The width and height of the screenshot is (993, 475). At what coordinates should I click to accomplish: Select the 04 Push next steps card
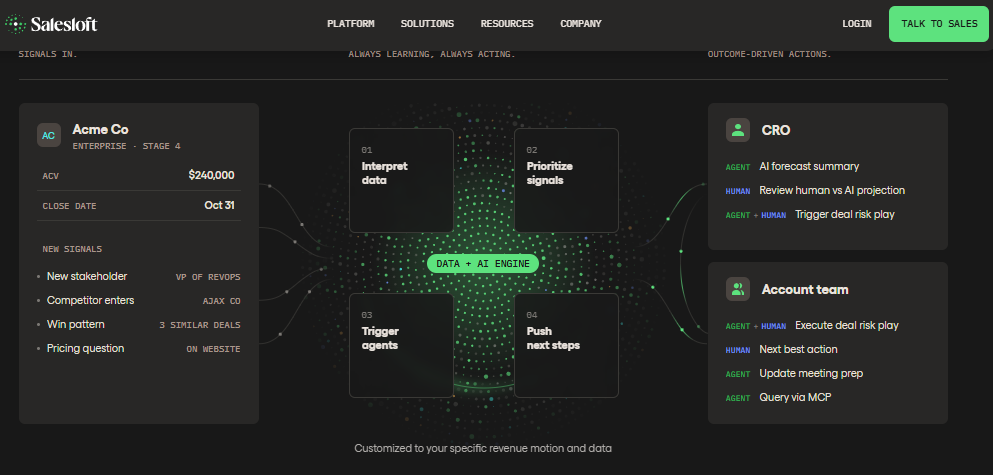(566, 345)
